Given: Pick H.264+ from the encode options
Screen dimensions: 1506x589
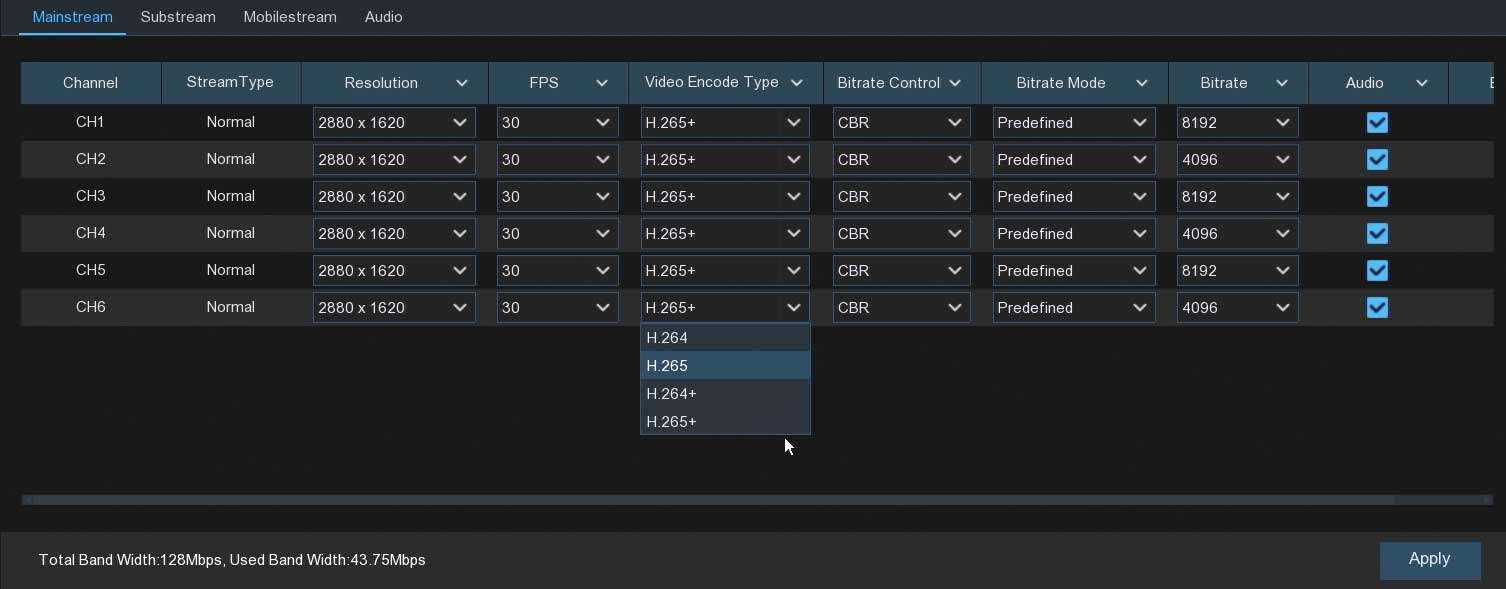Looking at the screenshot, I should [x=724, y=394].
